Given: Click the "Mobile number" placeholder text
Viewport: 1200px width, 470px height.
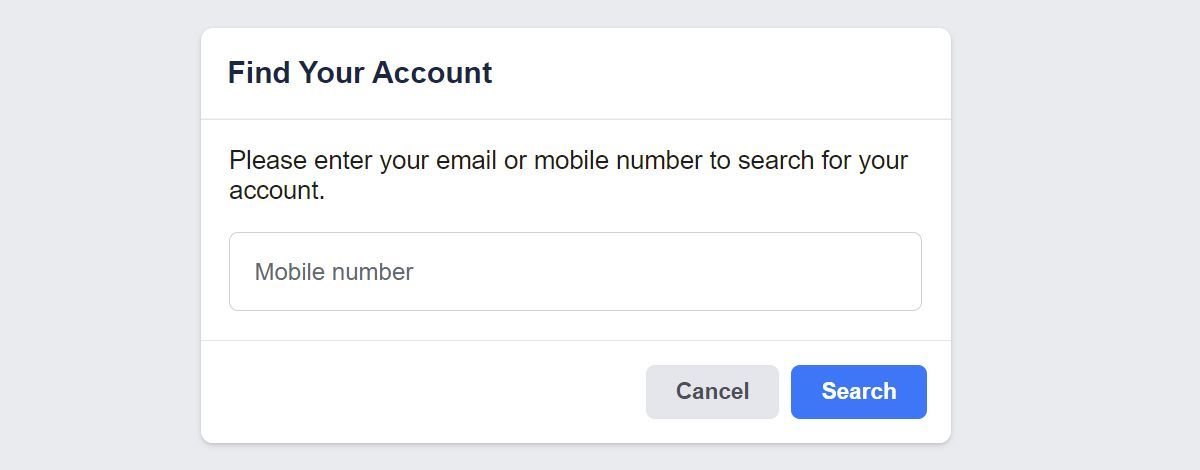Looking at the screenshot, I should point(334,272).
